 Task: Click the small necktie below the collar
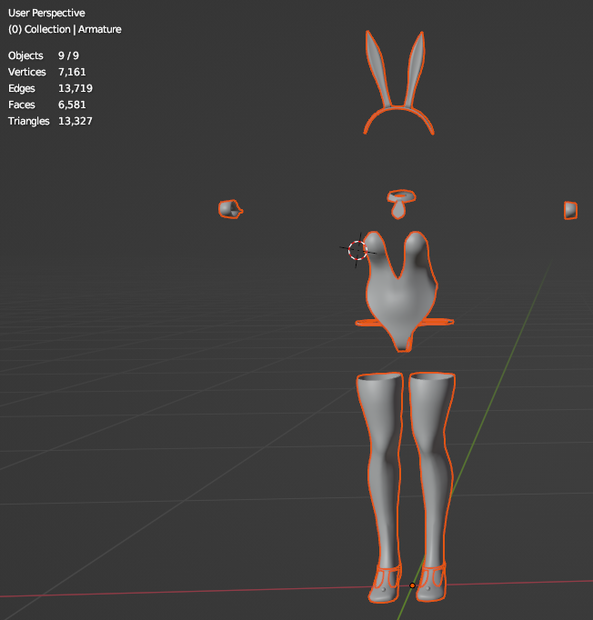click(398, 210)
